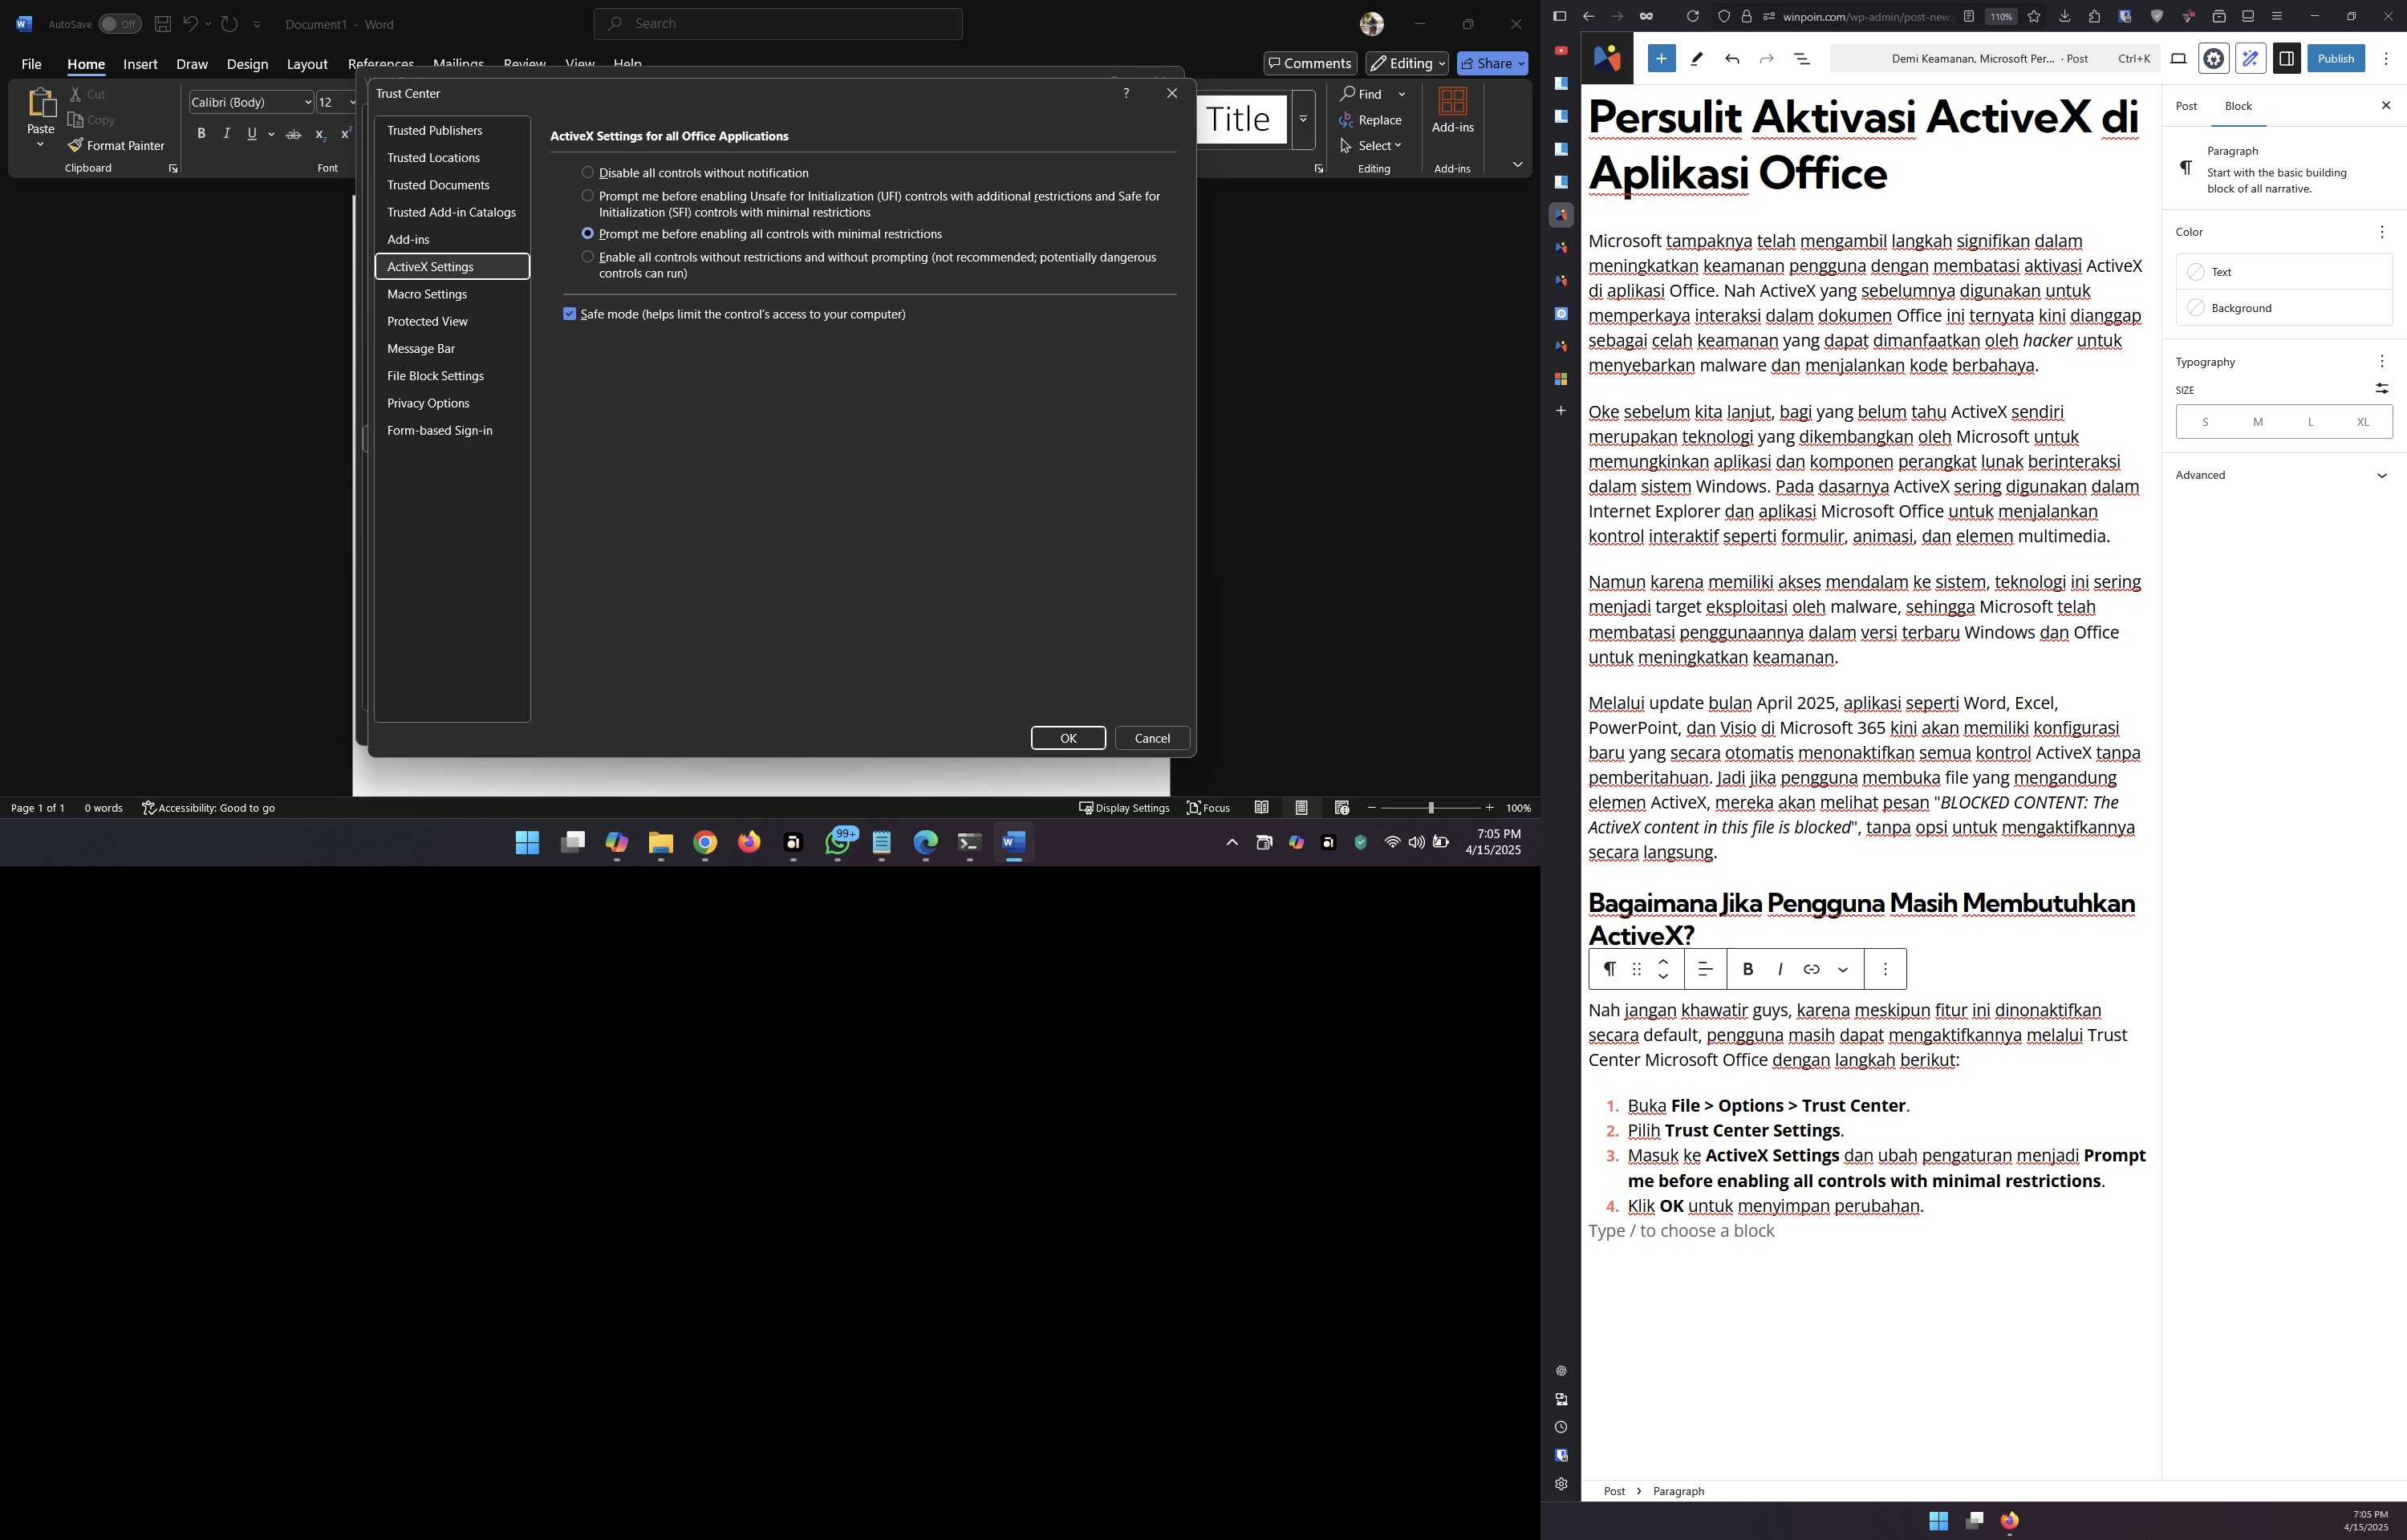This screenshot has width=2407, height=1540.
Task: Open block toolbar More formatting chevron
Action: (1843, 969)
